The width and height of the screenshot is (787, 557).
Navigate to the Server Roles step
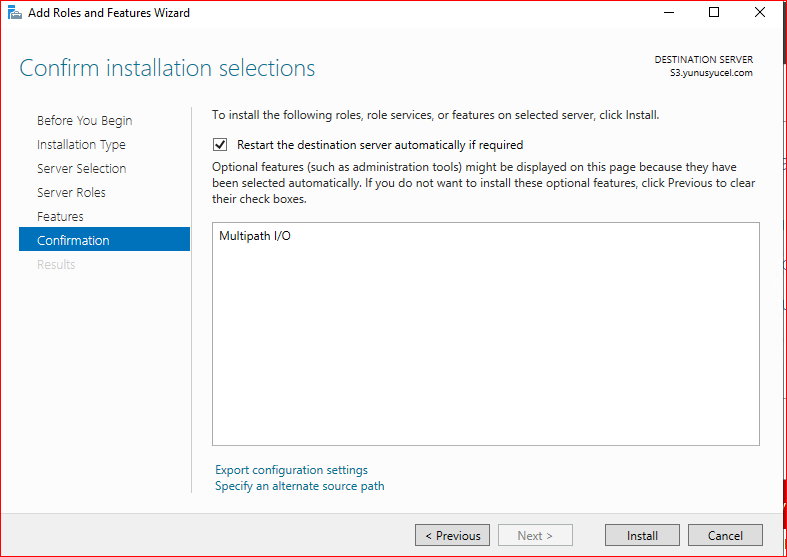[x=71, y=192]
